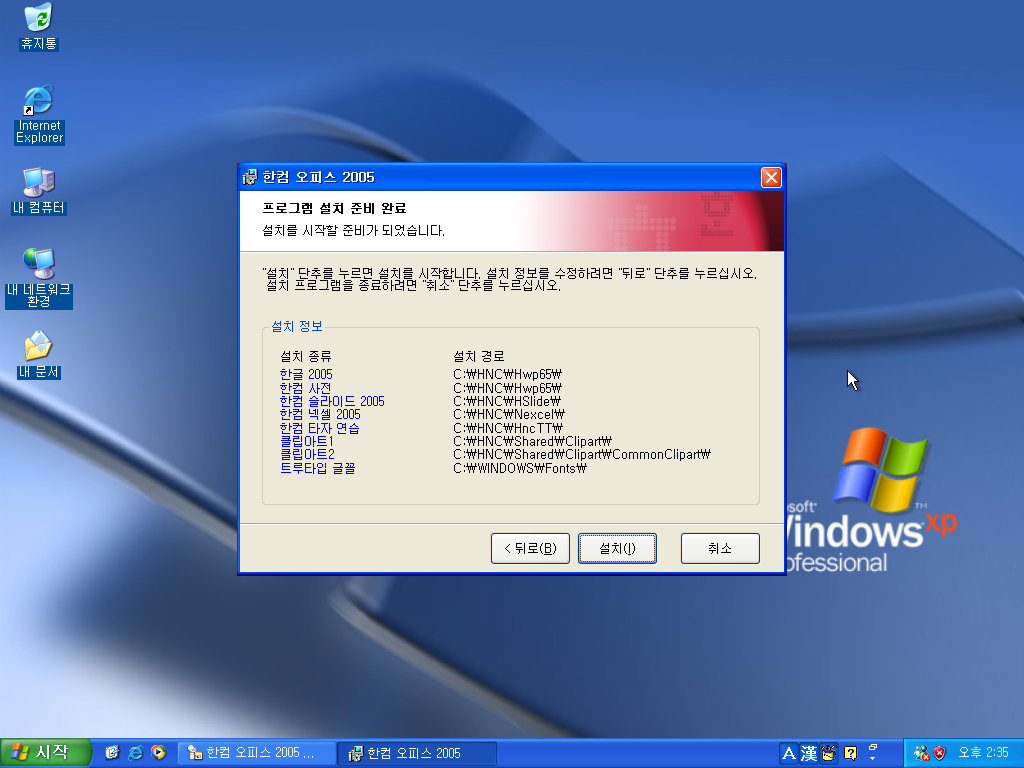Click the 설치(I) install button

617,548
